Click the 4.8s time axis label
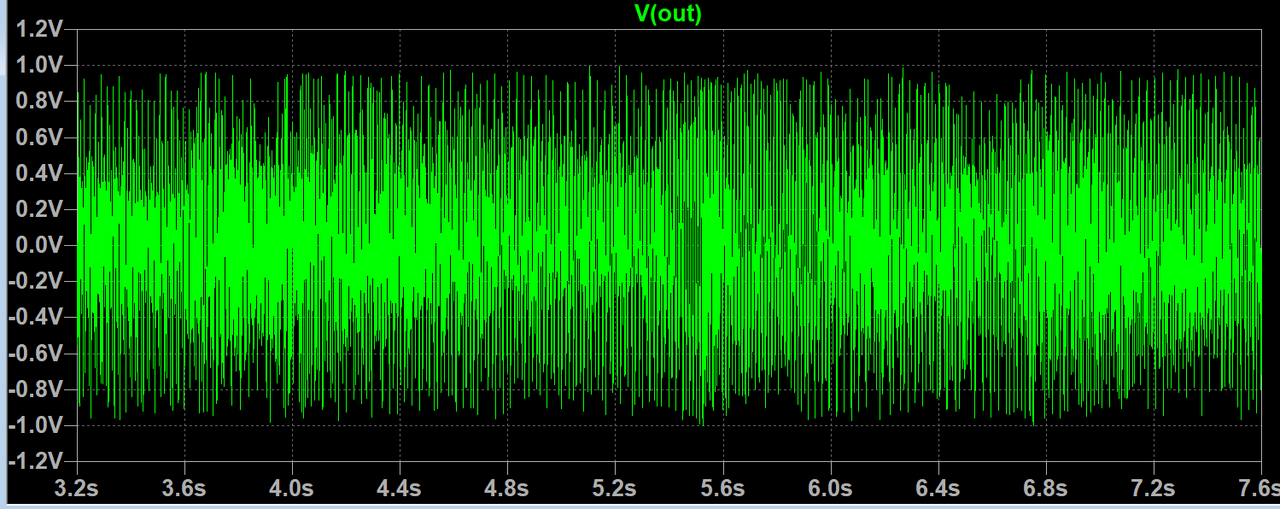 pos(507,488)
